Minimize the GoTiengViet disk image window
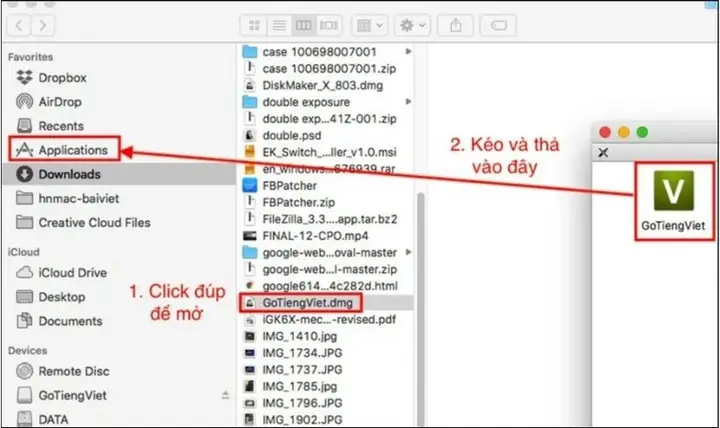Screen dimensions: 720x428 point(624,132)
